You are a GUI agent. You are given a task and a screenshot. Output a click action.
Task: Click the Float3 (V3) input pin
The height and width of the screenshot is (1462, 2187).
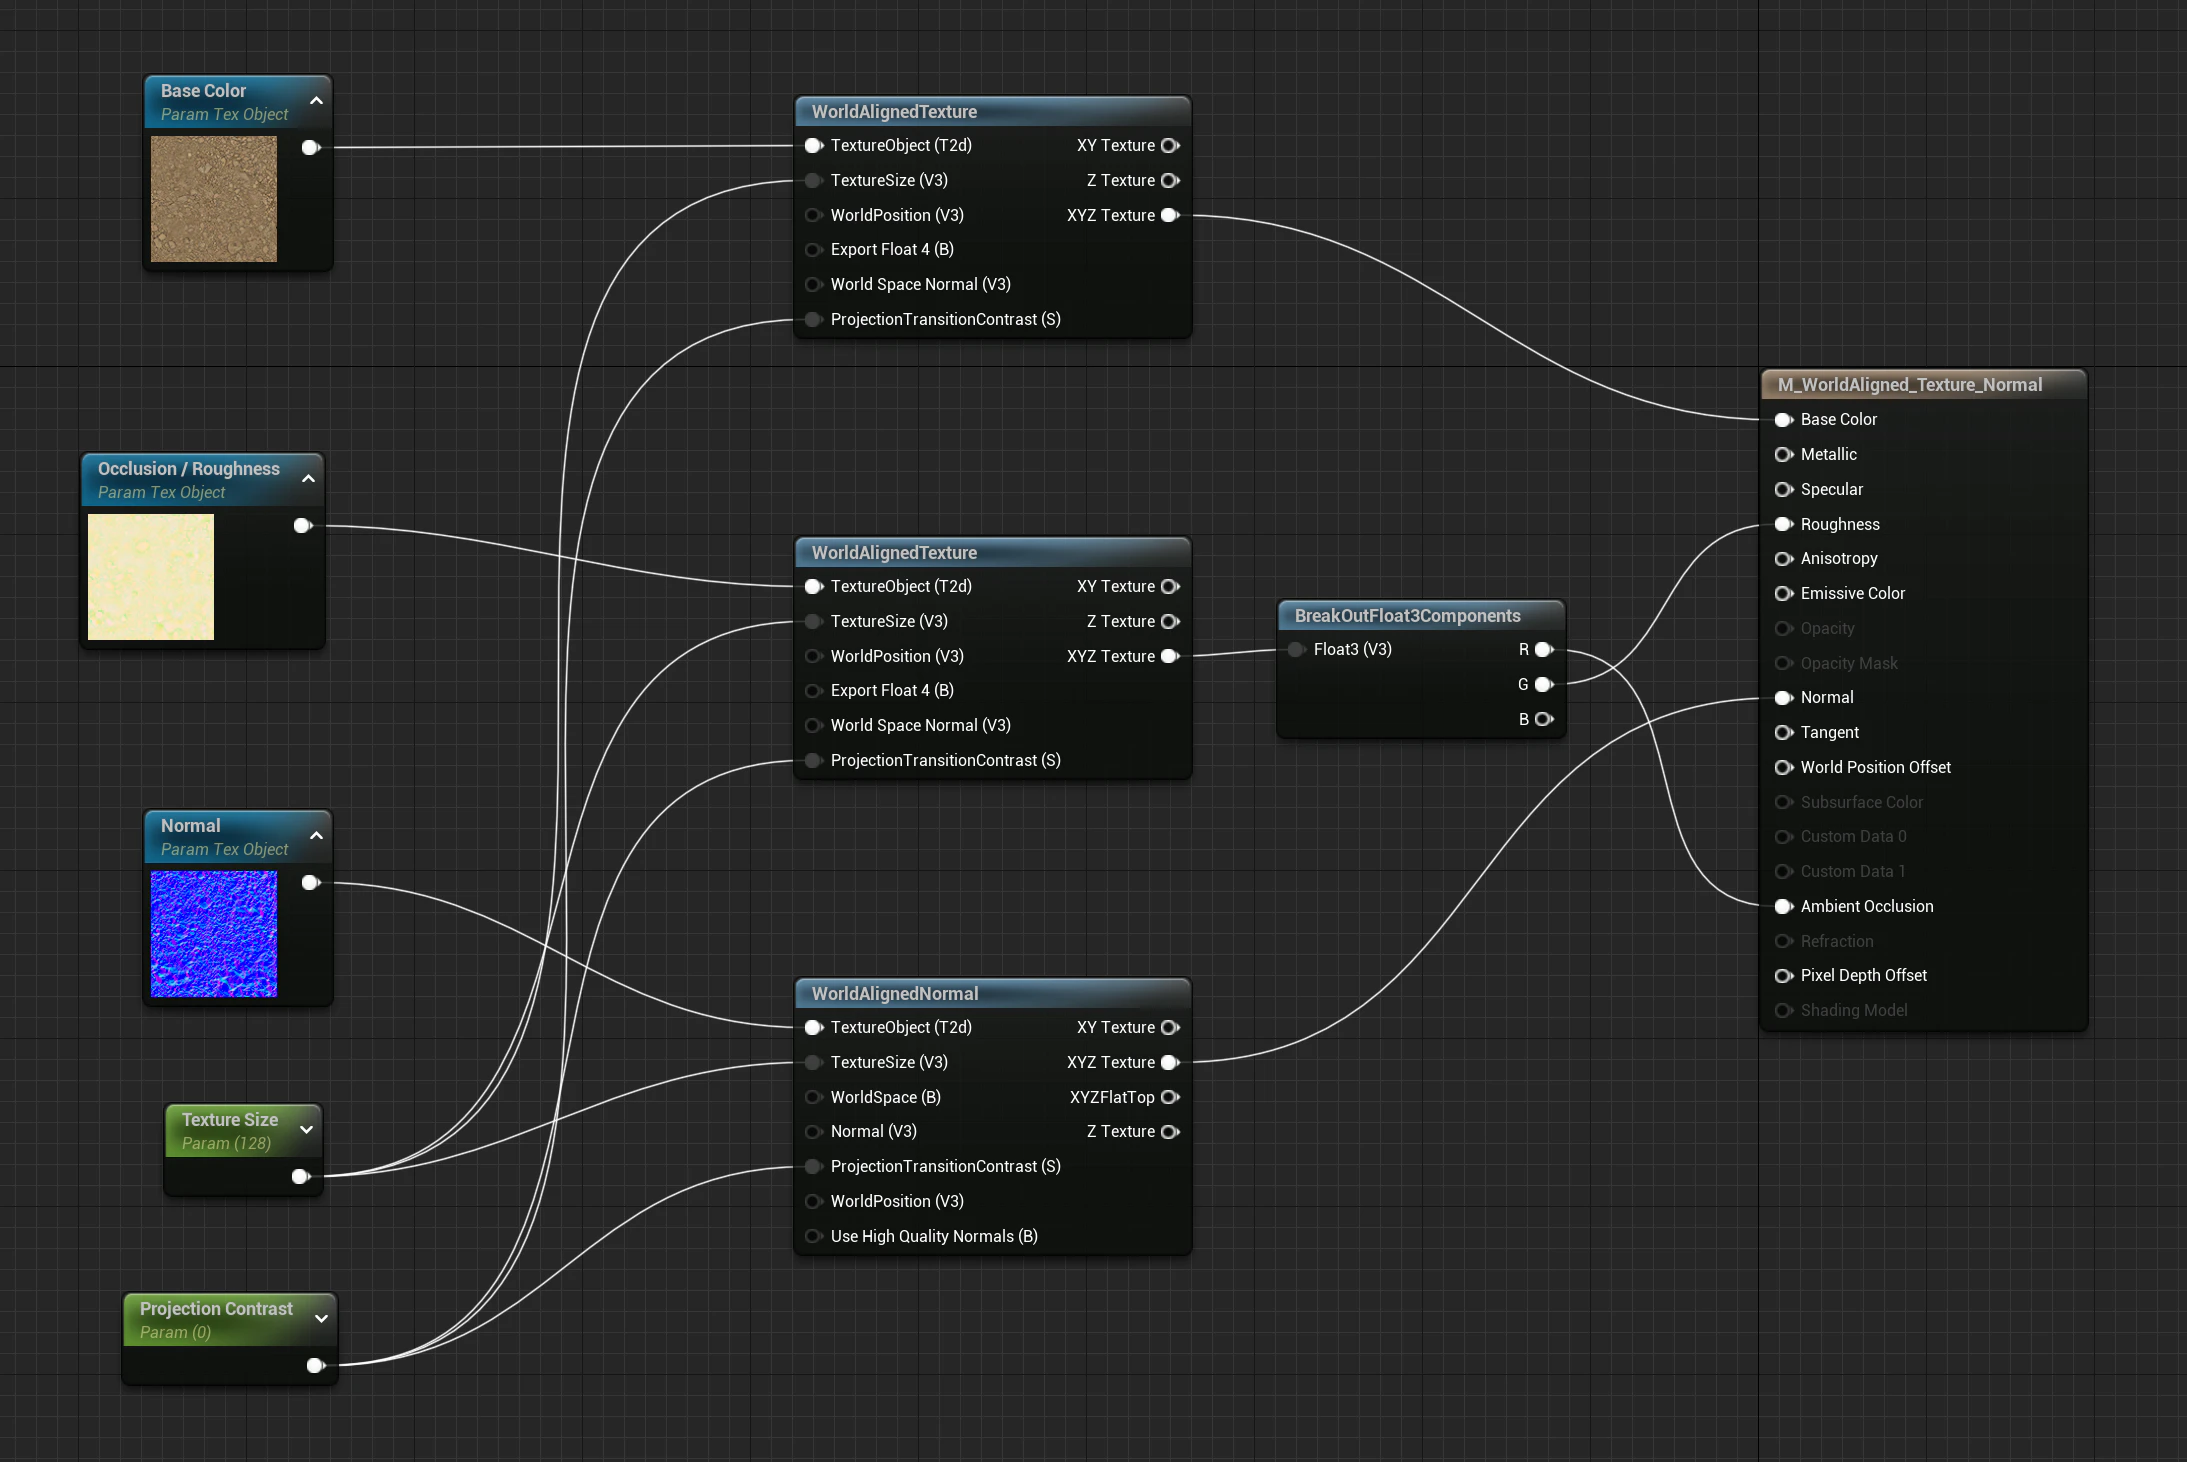click(1297, 650)
